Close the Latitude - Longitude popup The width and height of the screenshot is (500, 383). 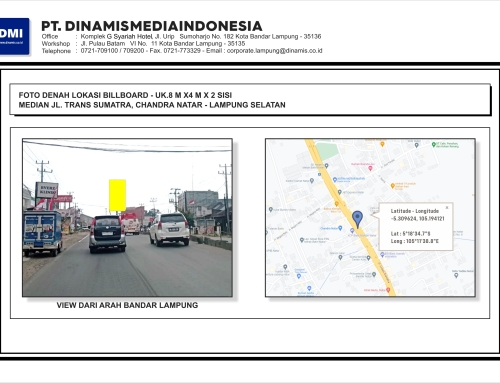coord(447,207)
